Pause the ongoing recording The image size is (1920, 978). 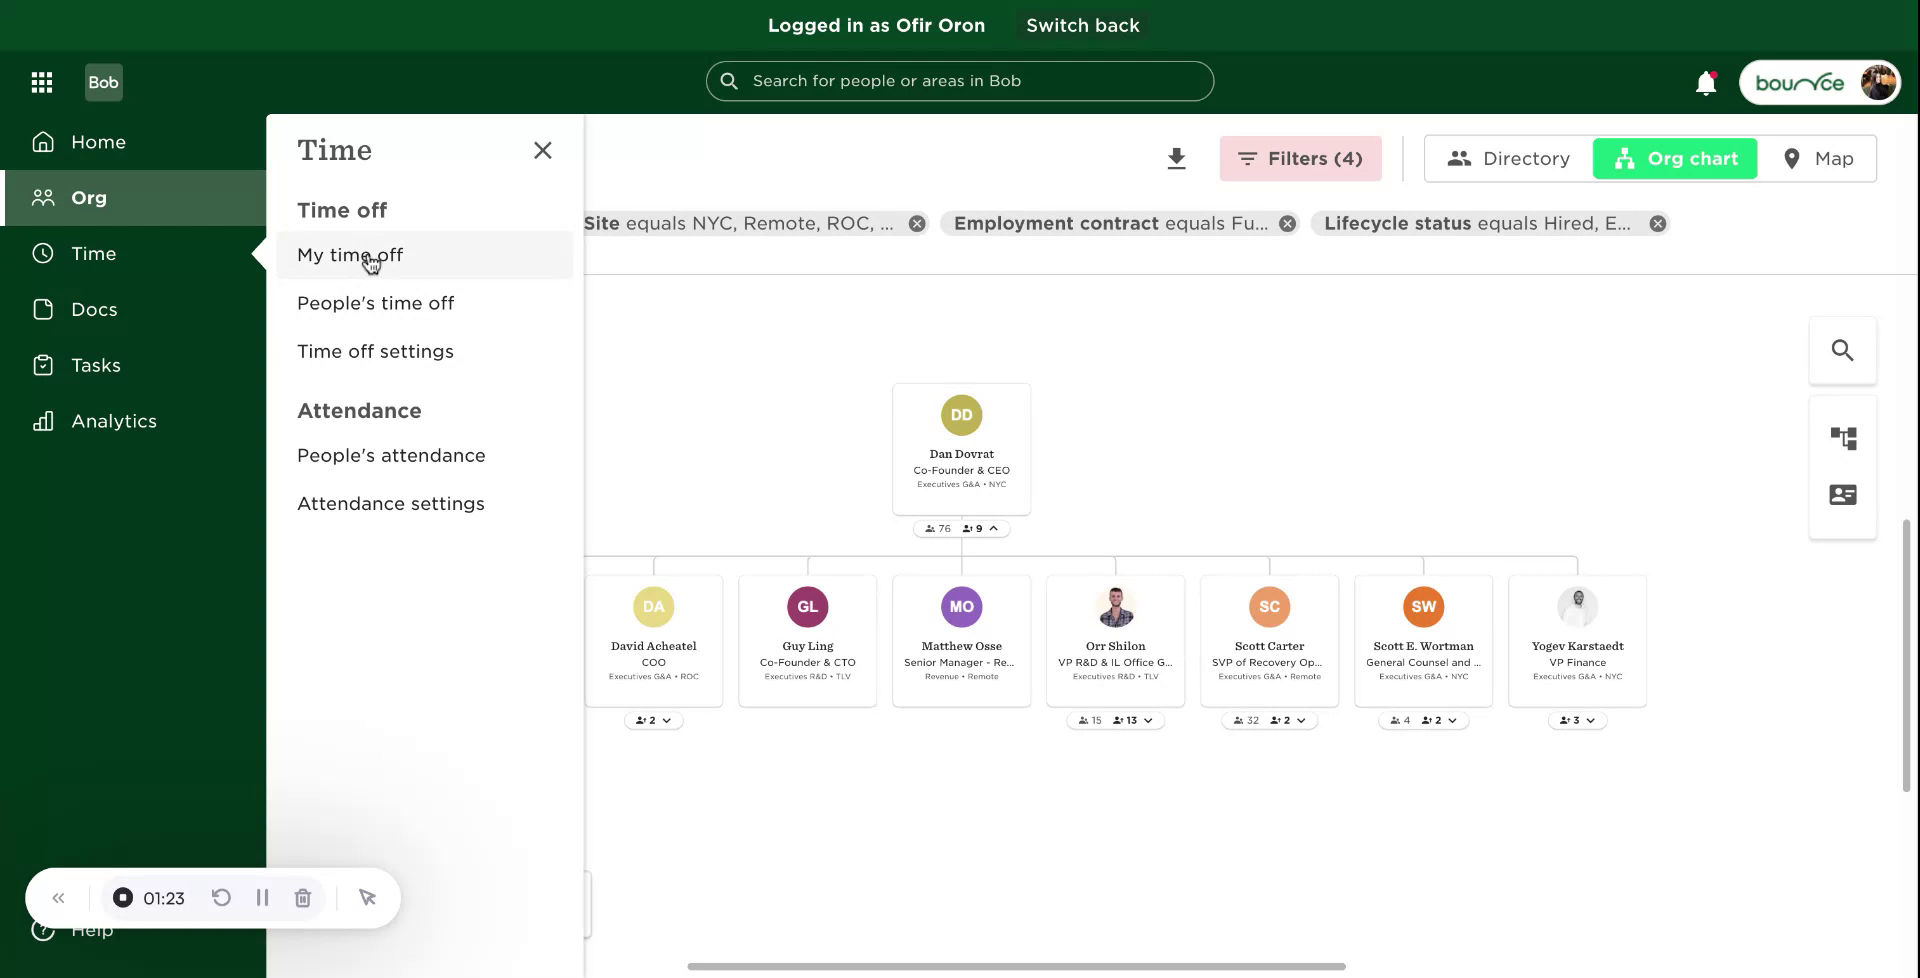click(262, 897)
